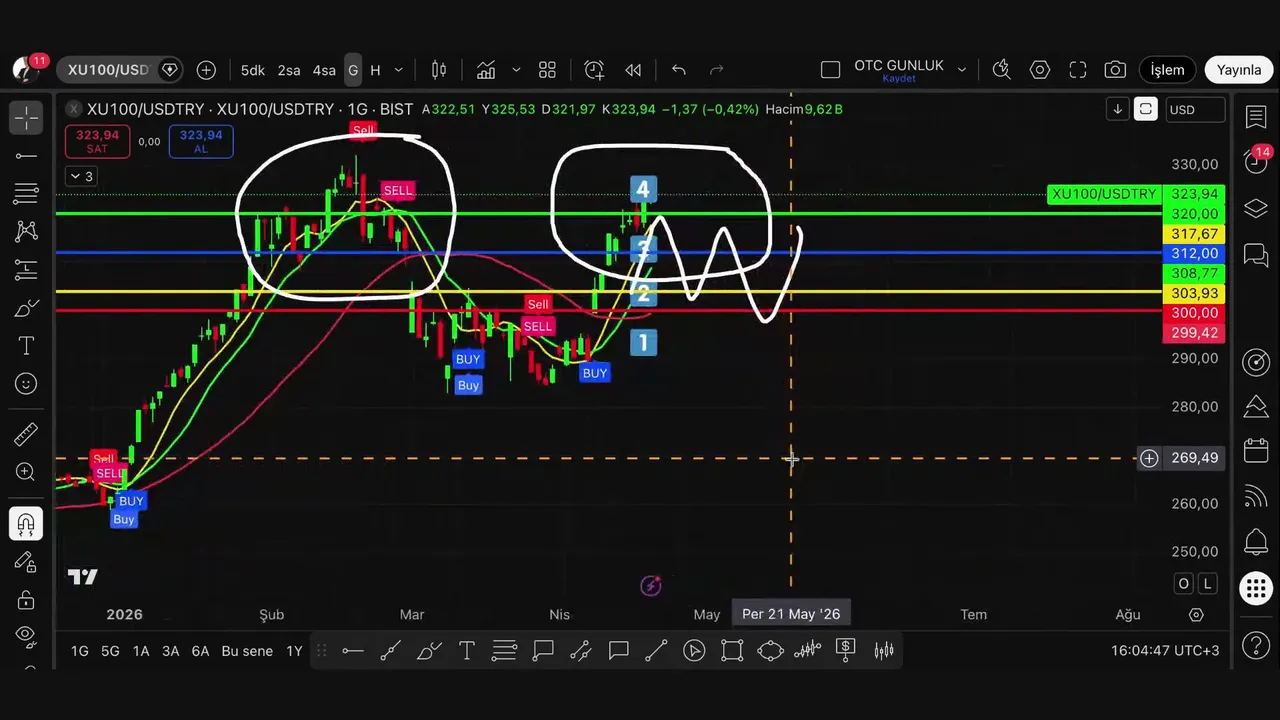Undo the last chart action
1280x720 pixels.
(x=679, y=70)
